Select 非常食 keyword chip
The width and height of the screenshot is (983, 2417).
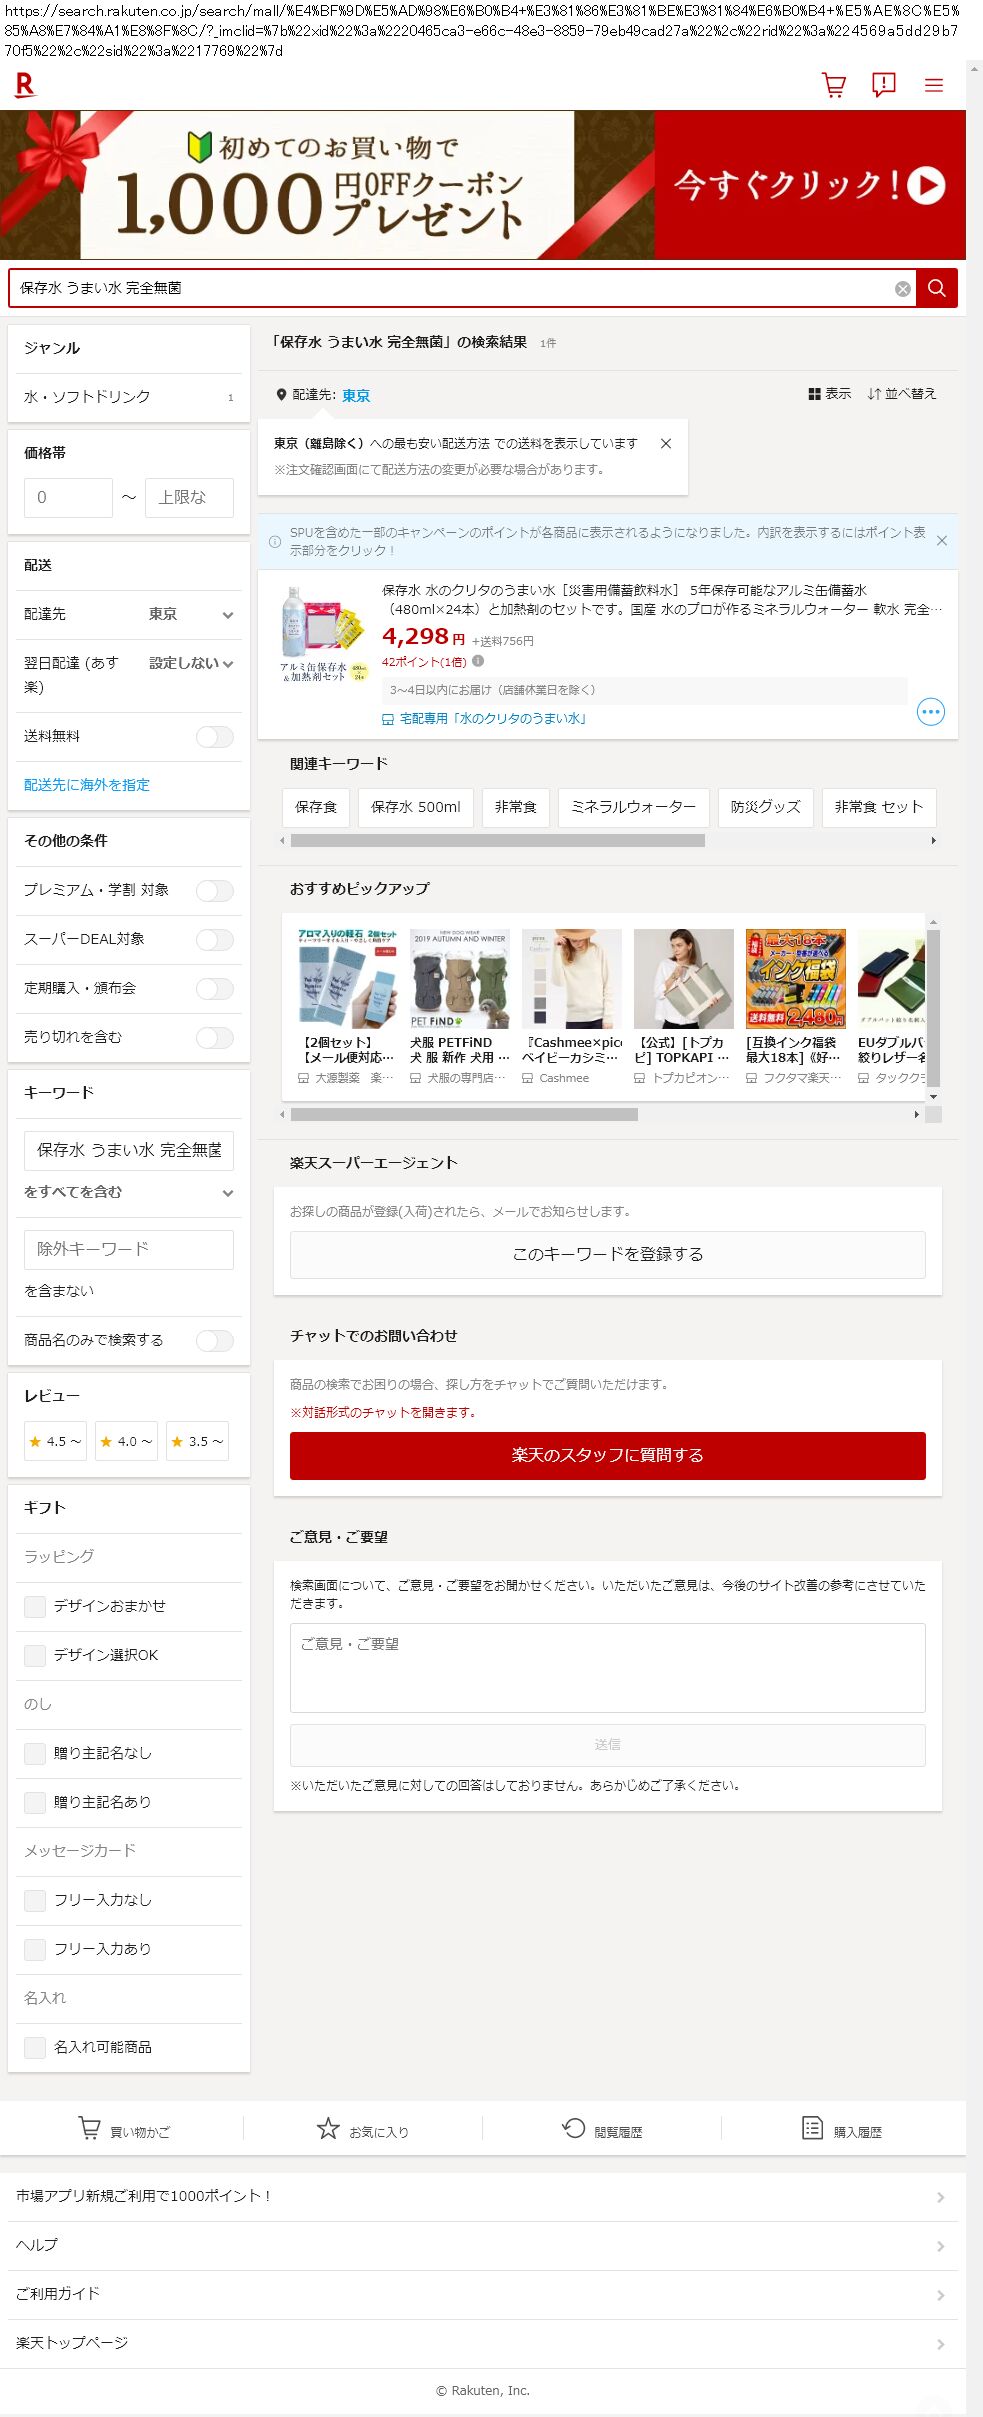pyautogui.click(x=516, y=807)
